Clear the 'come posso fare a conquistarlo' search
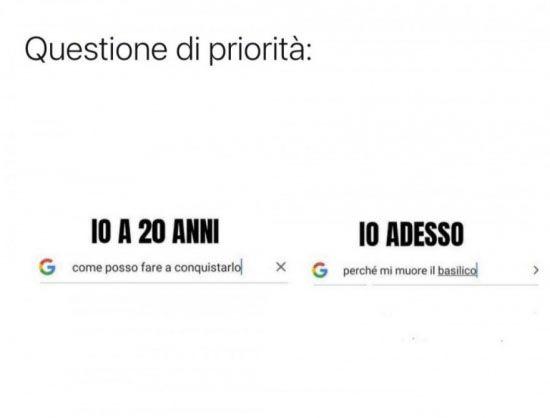This screenshot has height=418, width=550. click(281, 267)
